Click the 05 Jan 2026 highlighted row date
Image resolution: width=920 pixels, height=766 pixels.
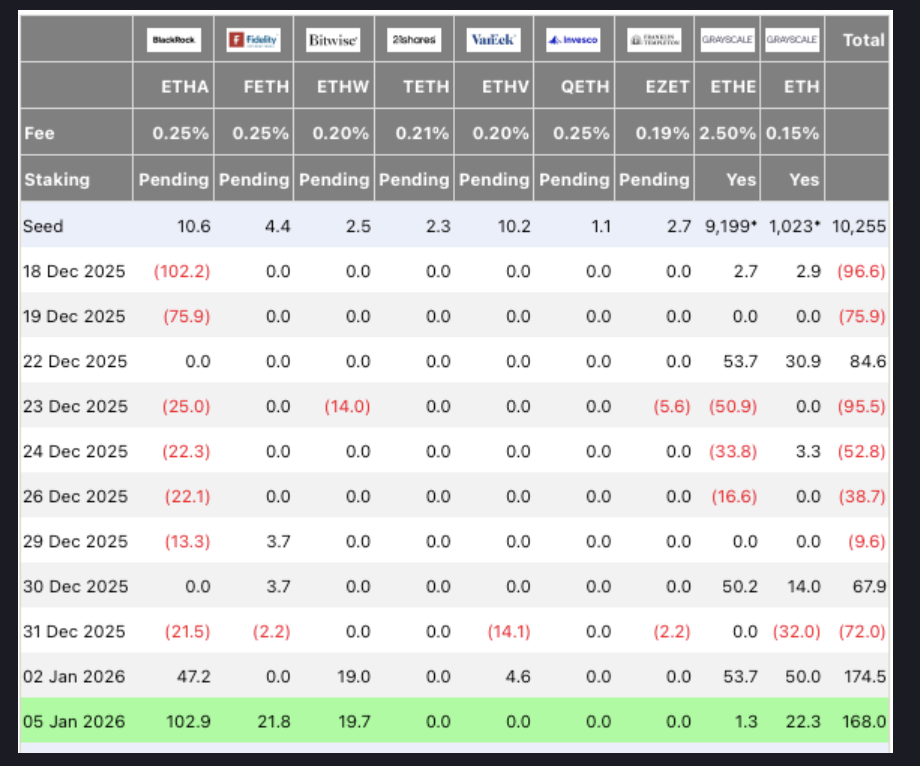click(x=74, y=721)
